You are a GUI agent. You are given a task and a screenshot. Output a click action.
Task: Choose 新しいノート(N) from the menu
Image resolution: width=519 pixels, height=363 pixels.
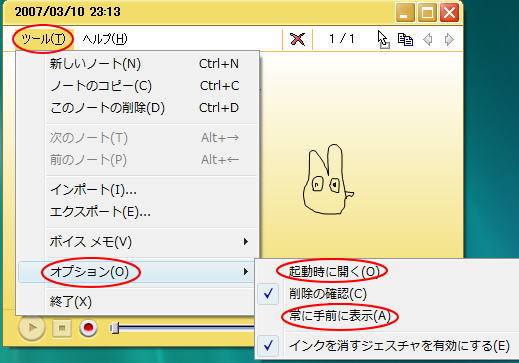pos(137,63)
